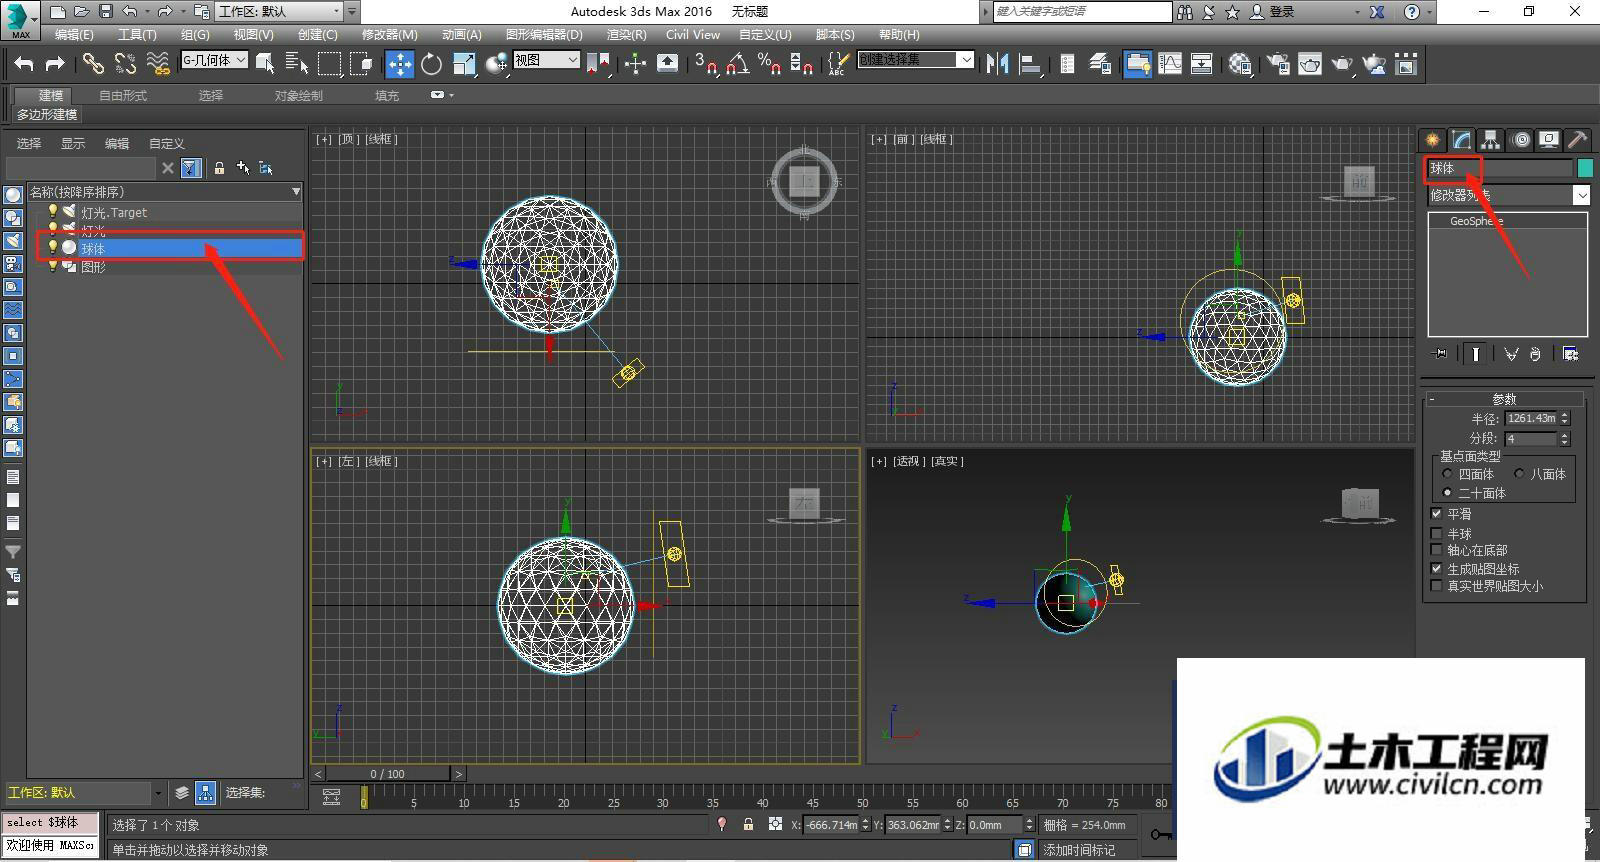Viewport: 1600px width, 862px height.
Task: Click Use Pivot Point Center button
Action: 597,64
